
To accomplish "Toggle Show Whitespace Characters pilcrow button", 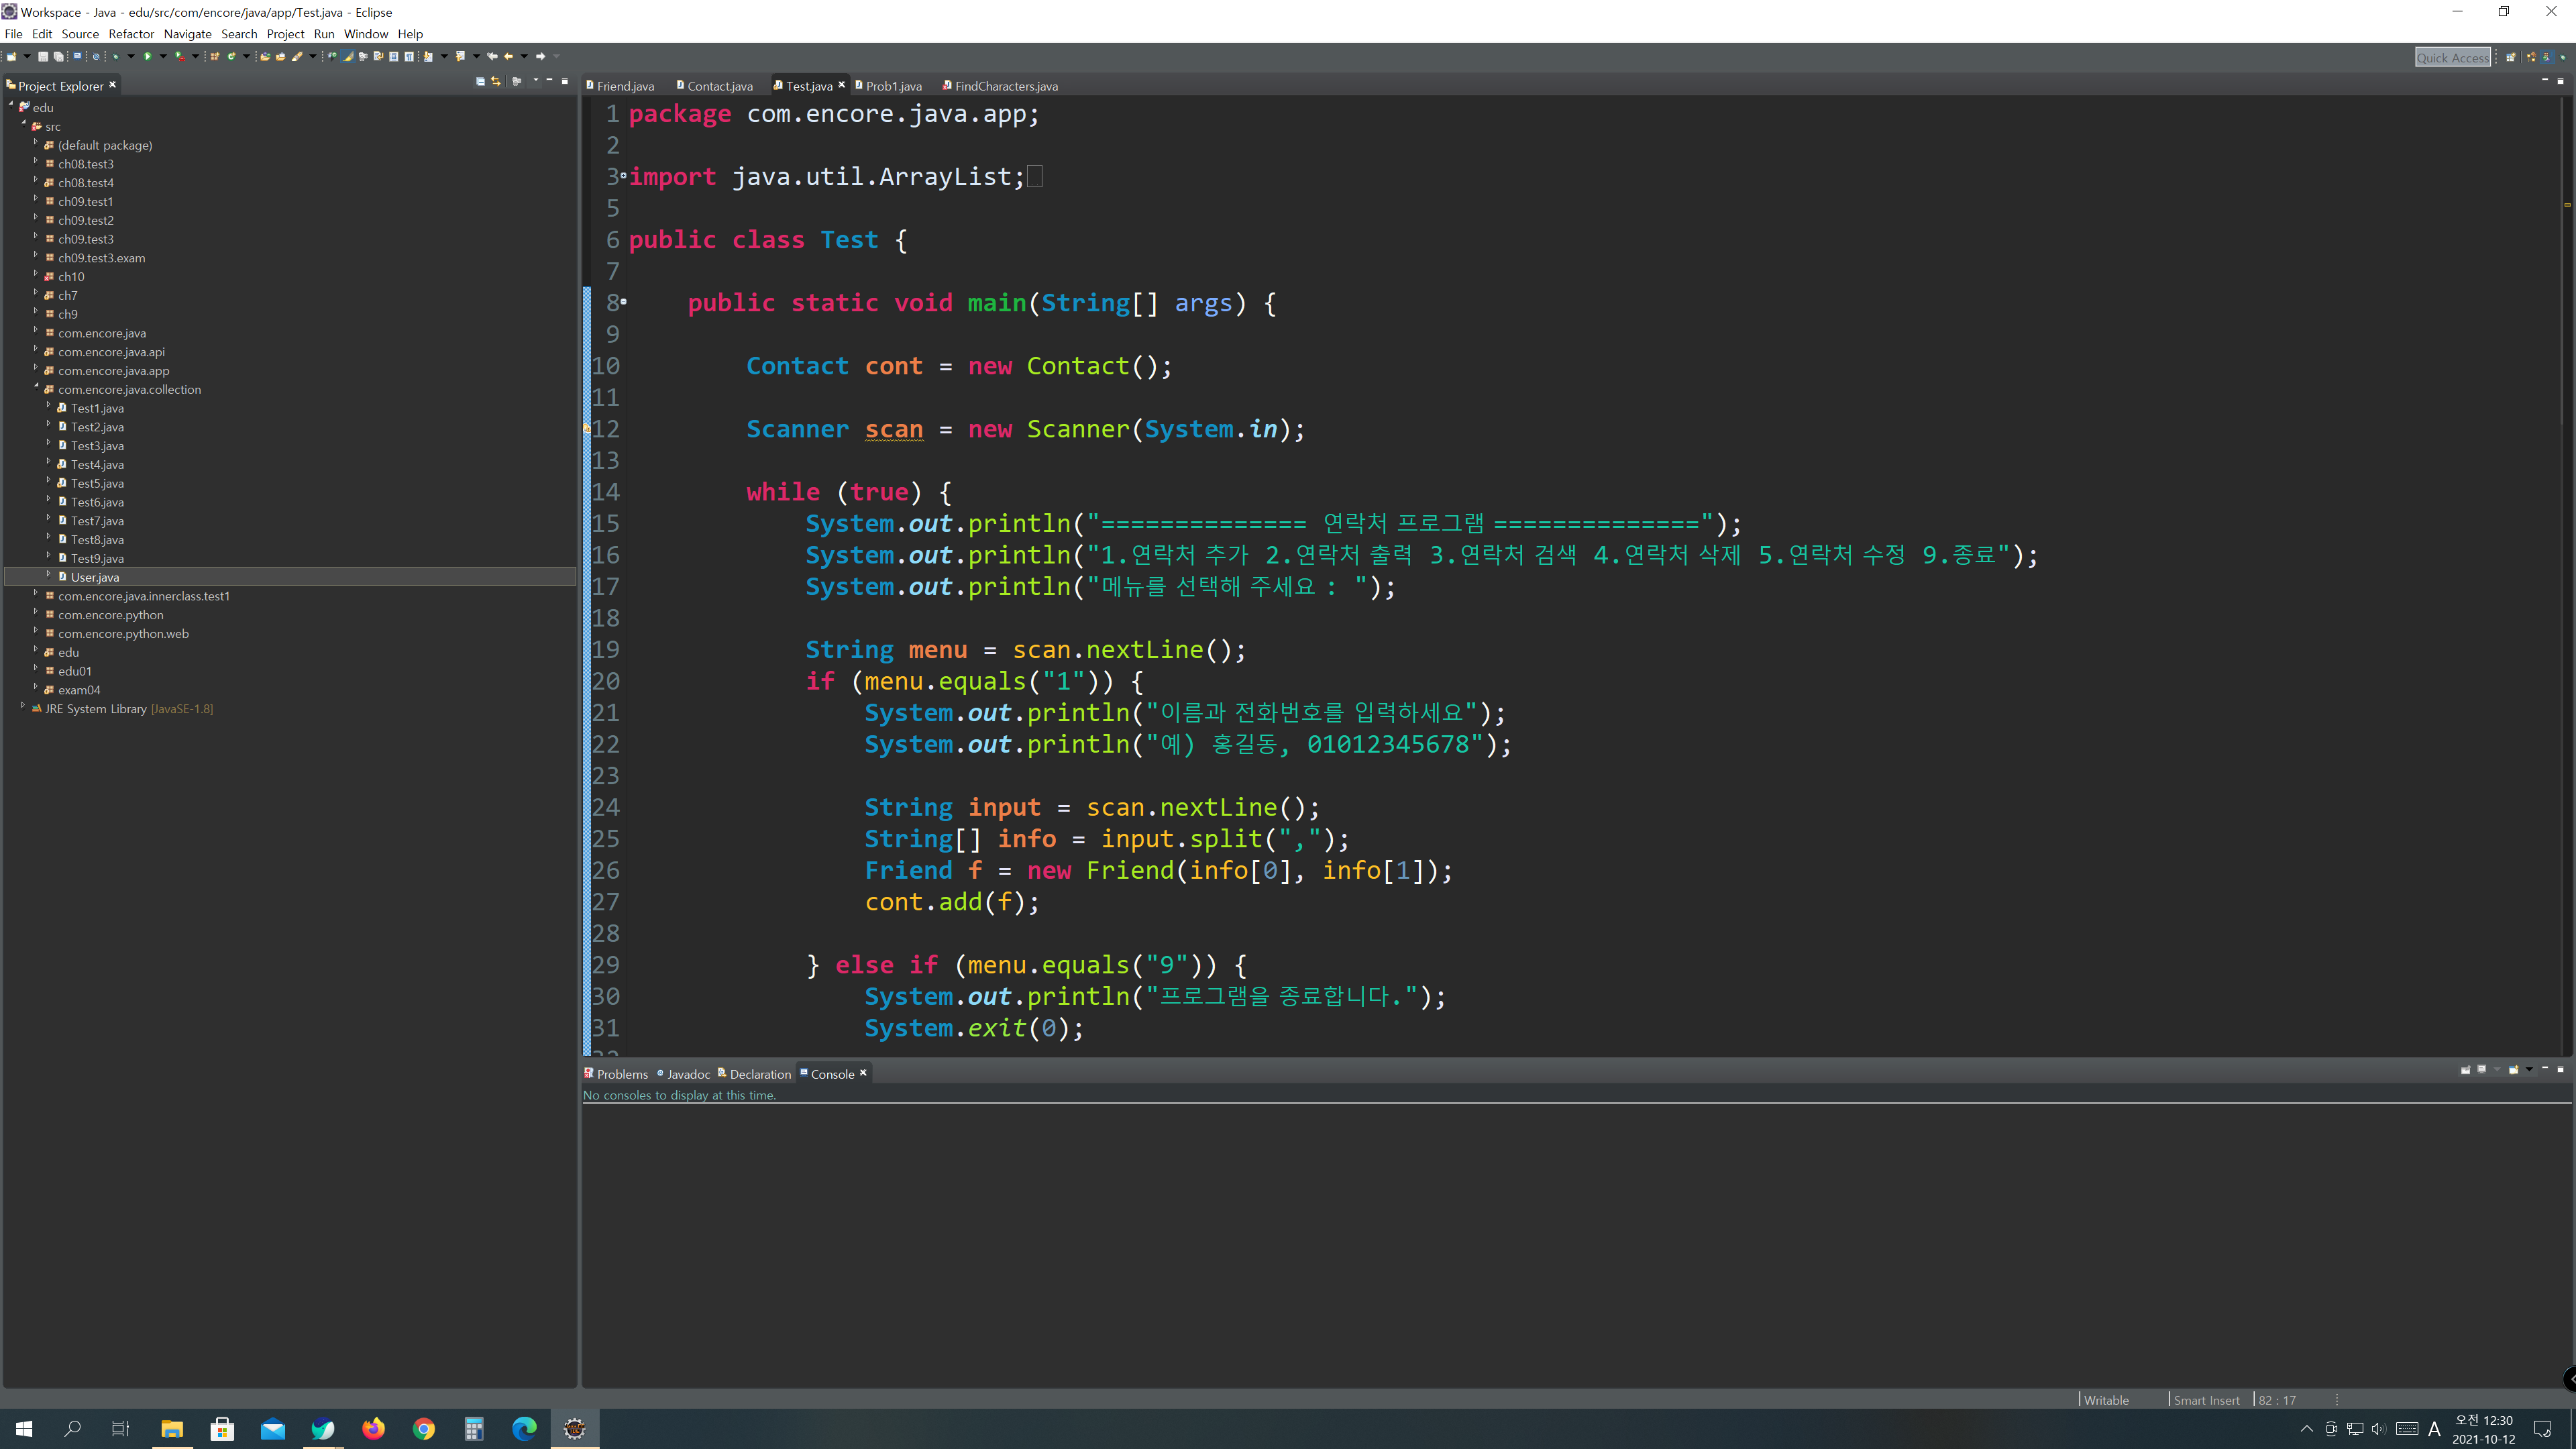I will (409, 56).
